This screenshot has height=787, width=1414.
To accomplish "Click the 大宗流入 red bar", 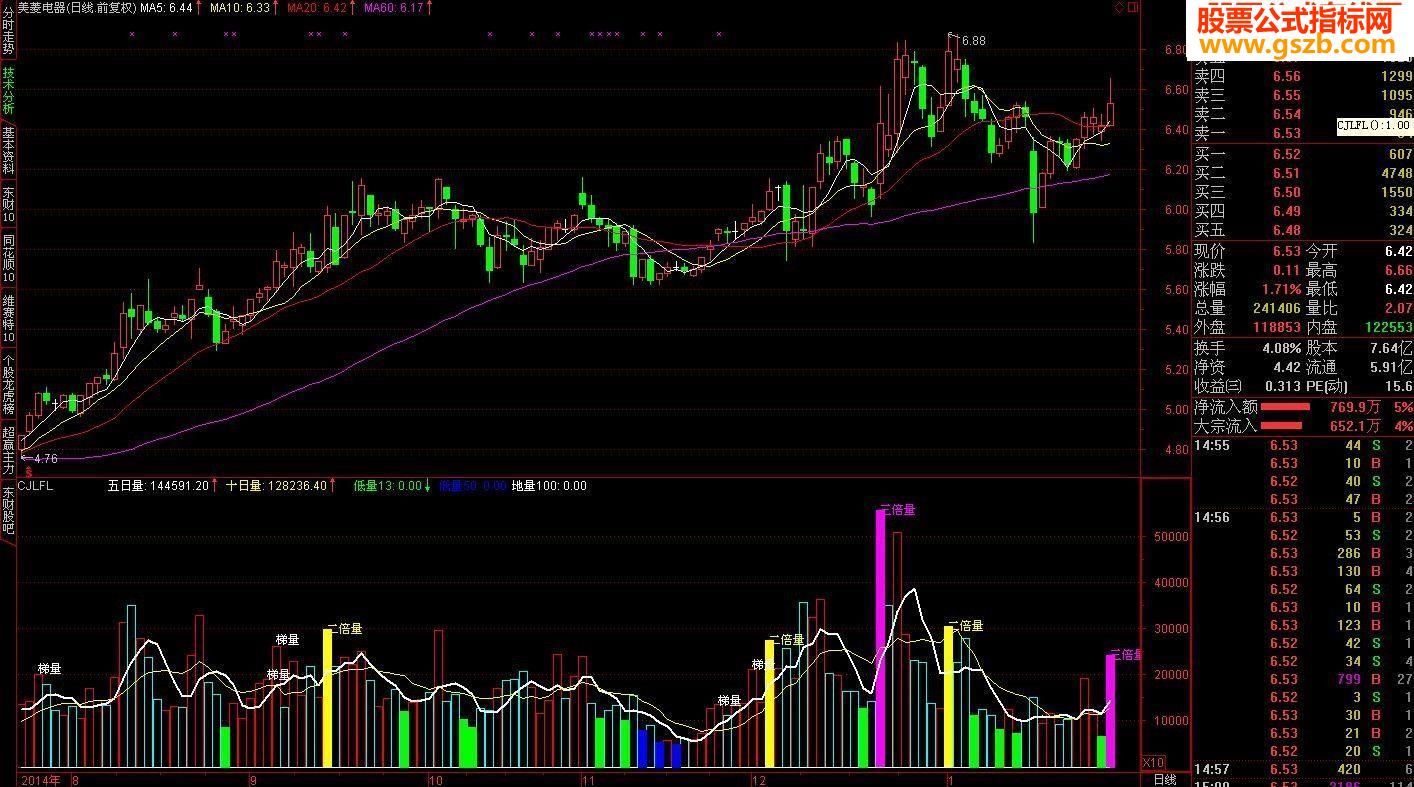I will coord(1281,427).
